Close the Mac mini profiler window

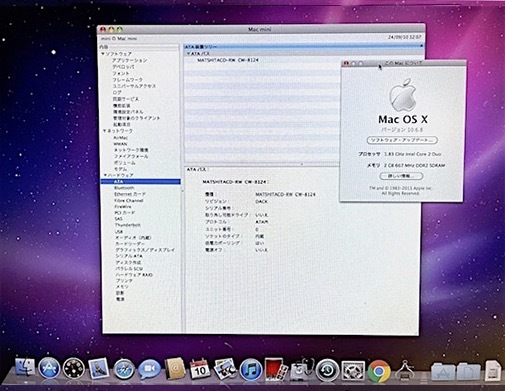coord(103,30)
